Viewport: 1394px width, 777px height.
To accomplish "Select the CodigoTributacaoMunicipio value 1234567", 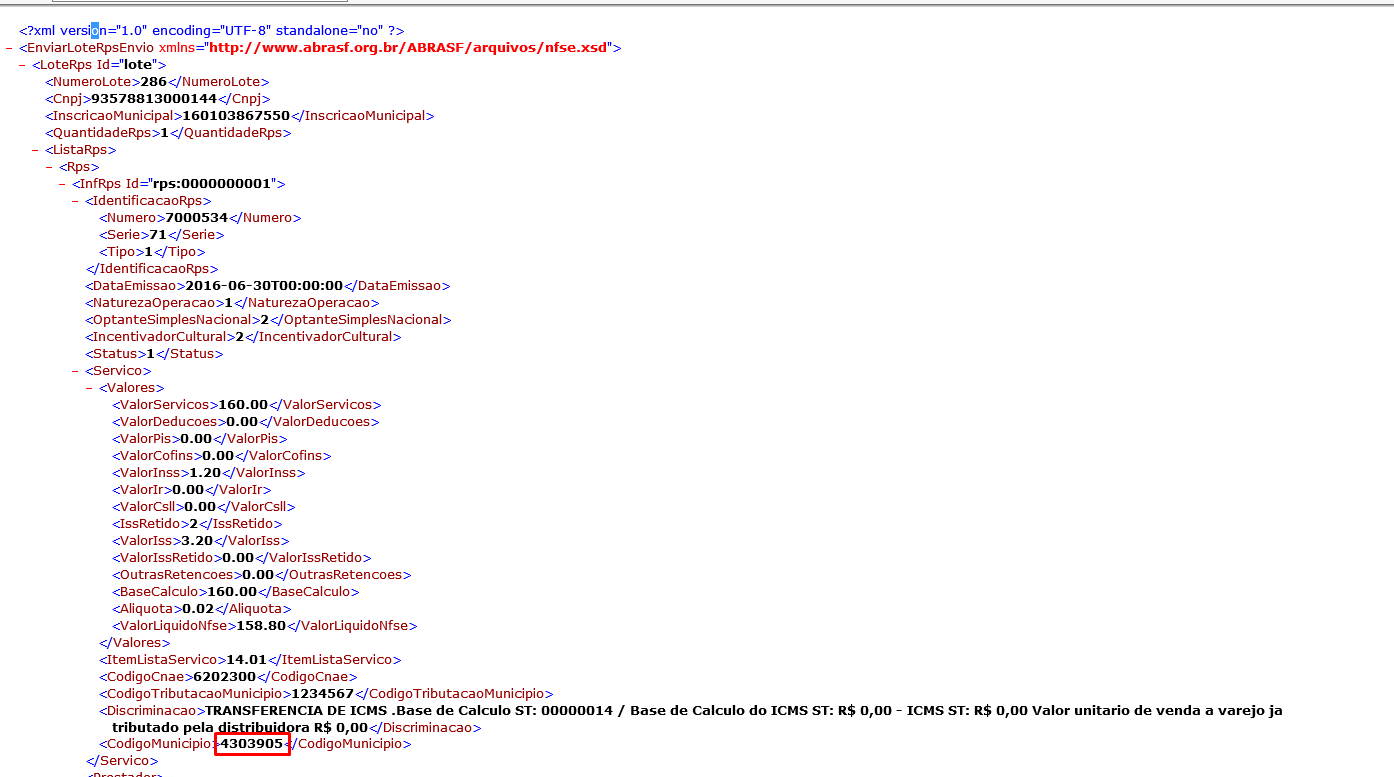I will (323, 694).
